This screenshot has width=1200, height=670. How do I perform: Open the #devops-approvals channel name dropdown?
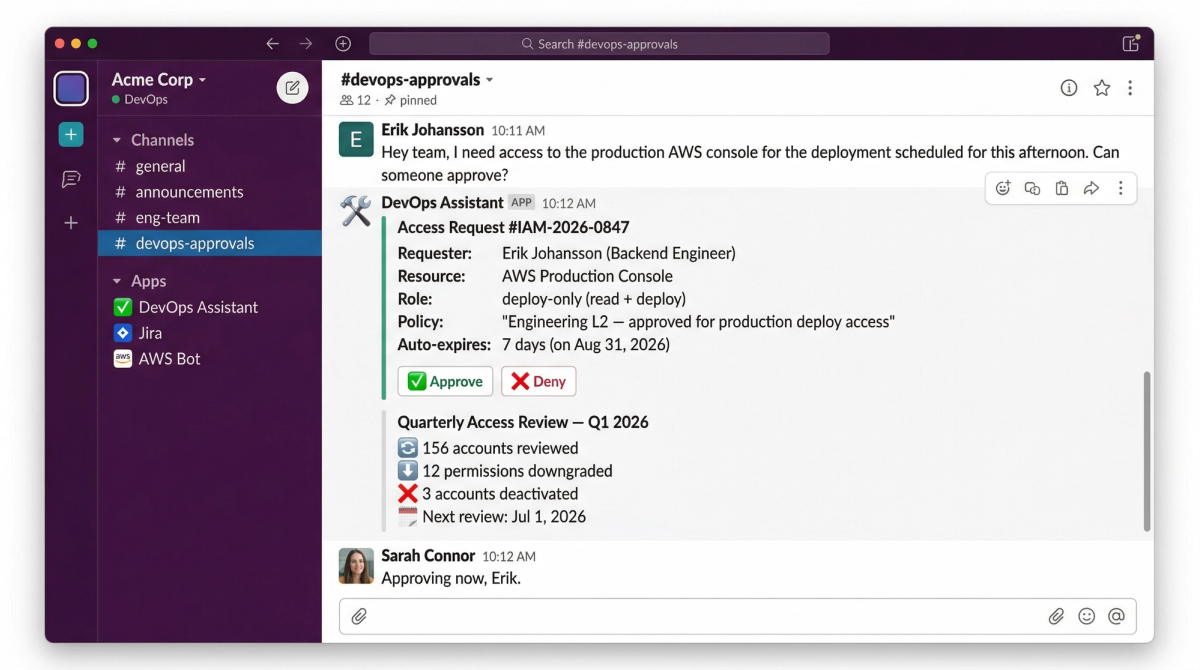(417, 79)
